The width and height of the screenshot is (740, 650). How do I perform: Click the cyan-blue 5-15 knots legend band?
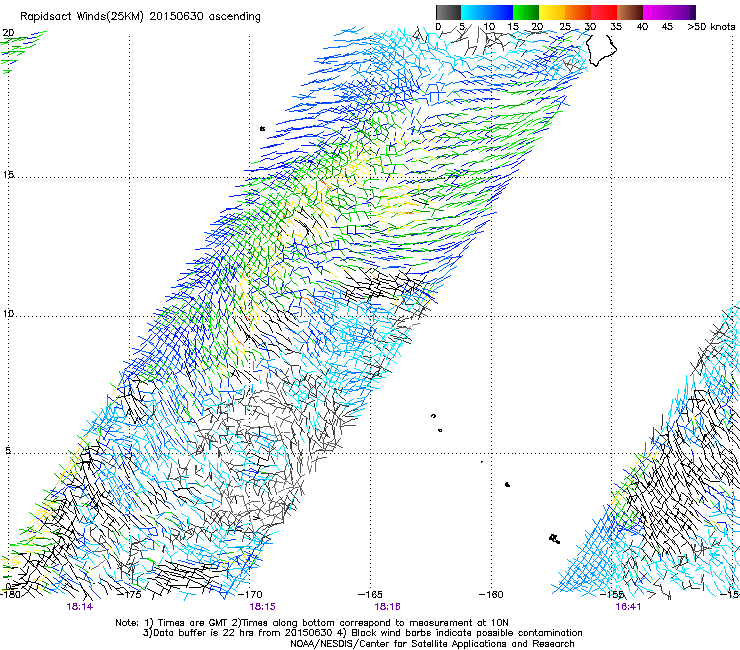[487, 12]
